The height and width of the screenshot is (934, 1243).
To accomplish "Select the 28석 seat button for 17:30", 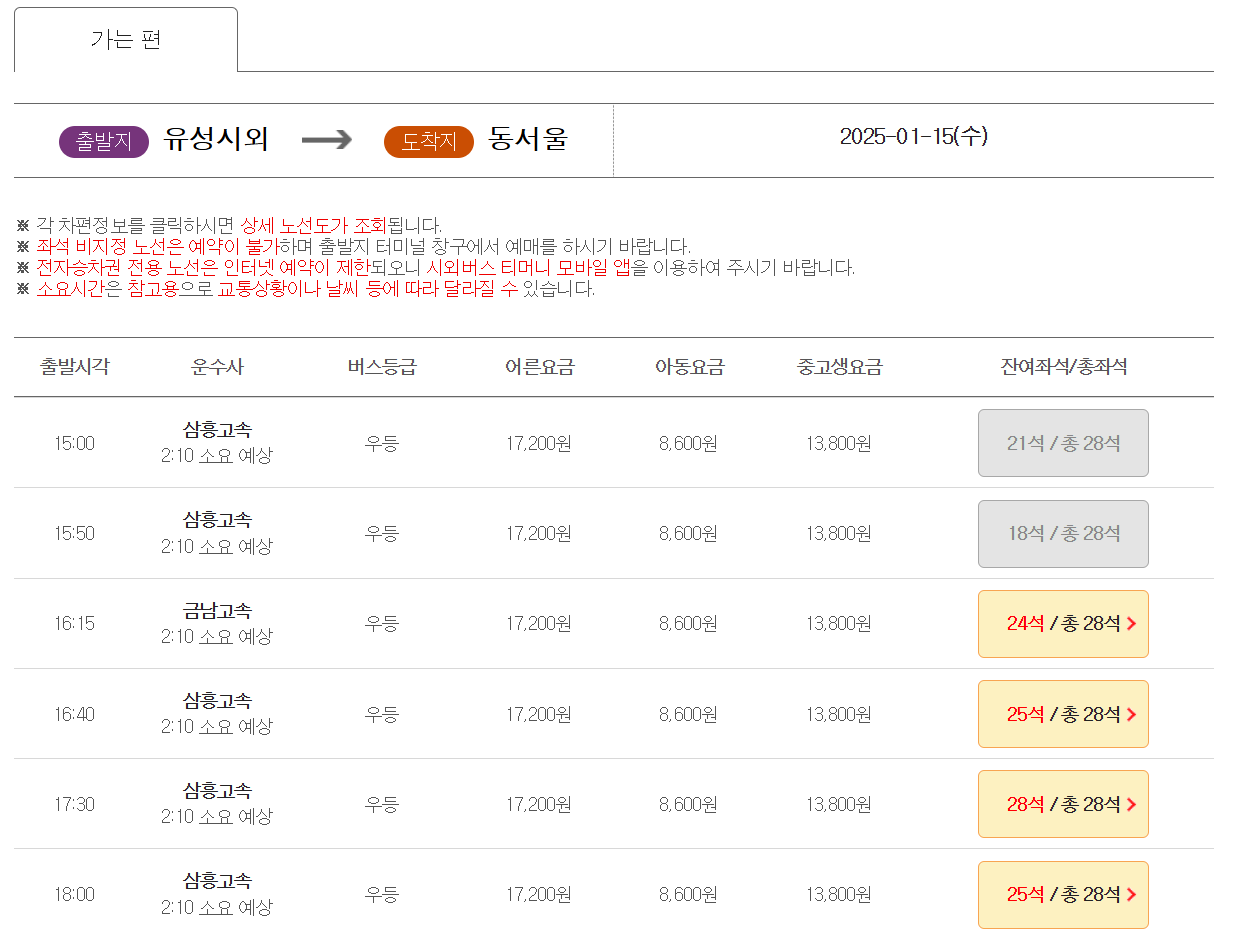I will 1063,804.
